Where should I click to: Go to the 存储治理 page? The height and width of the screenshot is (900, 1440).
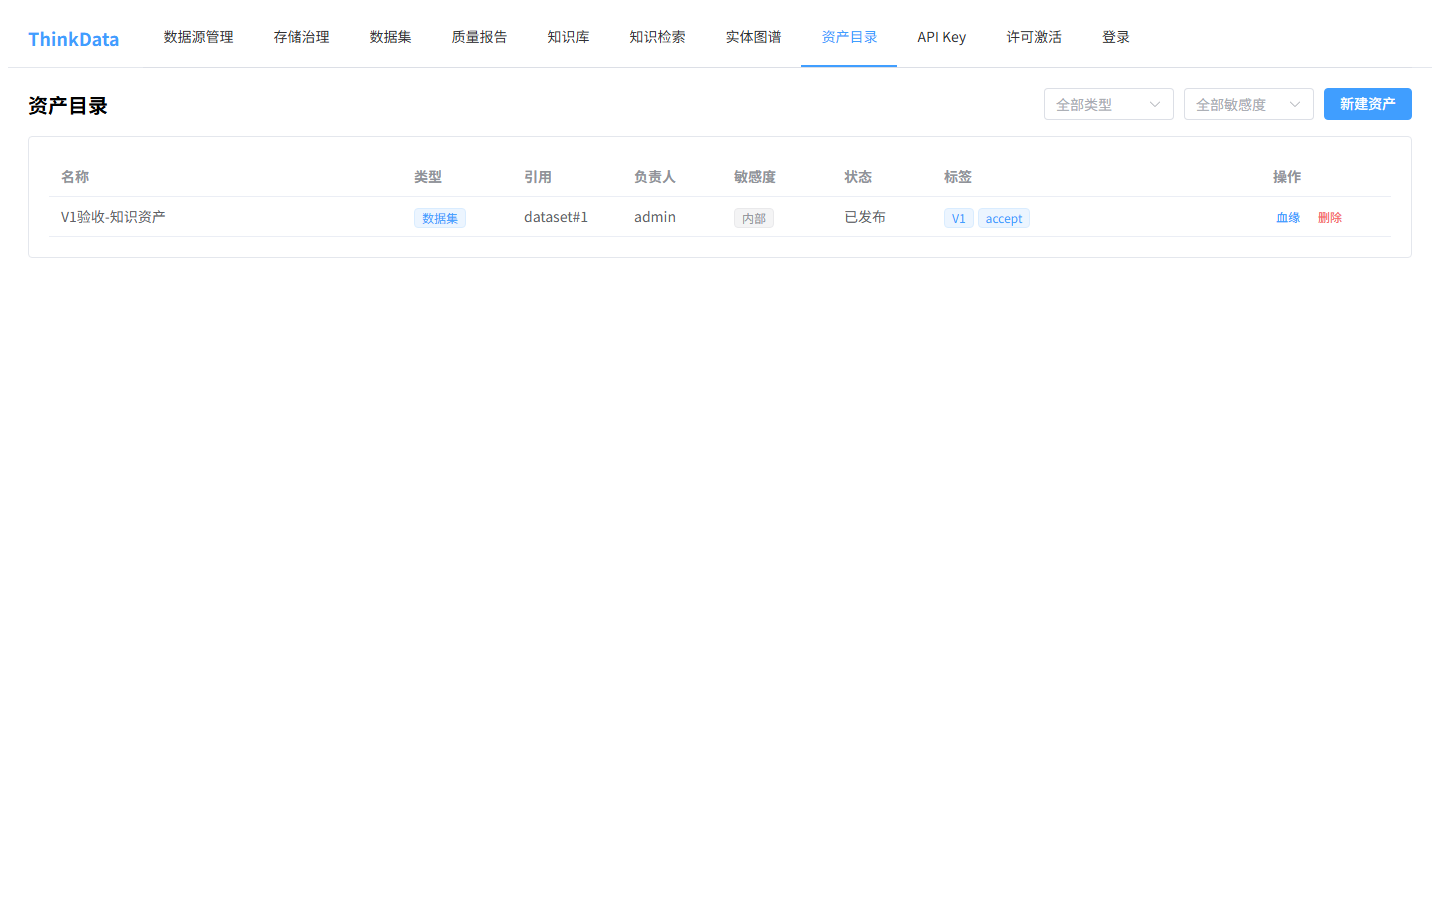(301, 37)
